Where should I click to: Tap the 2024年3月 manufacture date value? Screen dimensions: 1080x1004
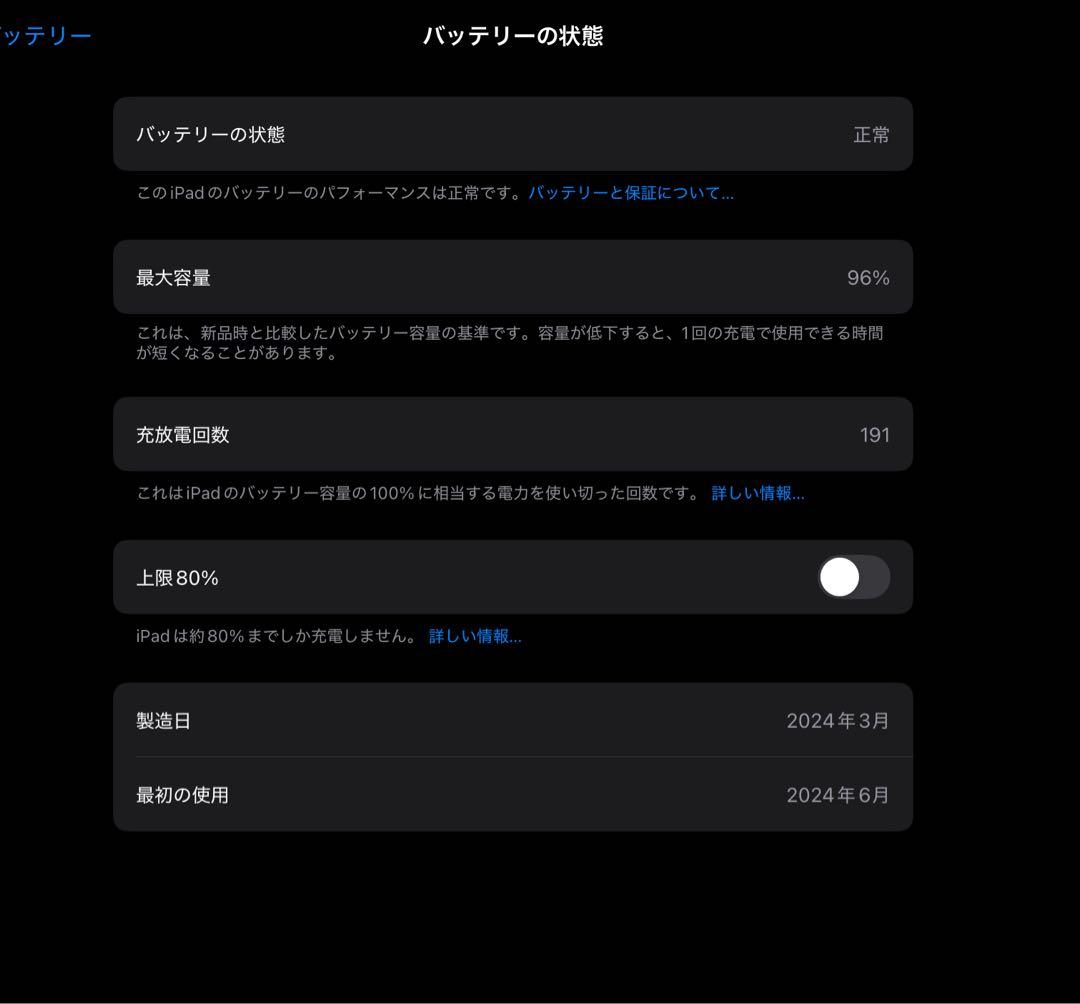pos(838,720)
